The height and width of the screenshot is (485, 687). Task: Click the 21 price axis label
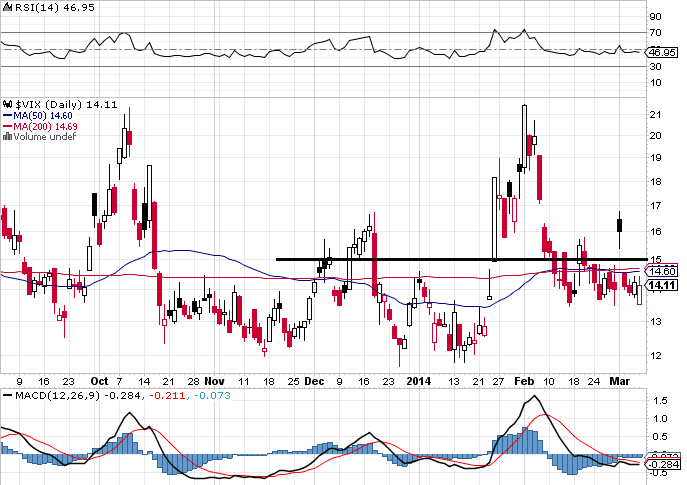[656, 115]
